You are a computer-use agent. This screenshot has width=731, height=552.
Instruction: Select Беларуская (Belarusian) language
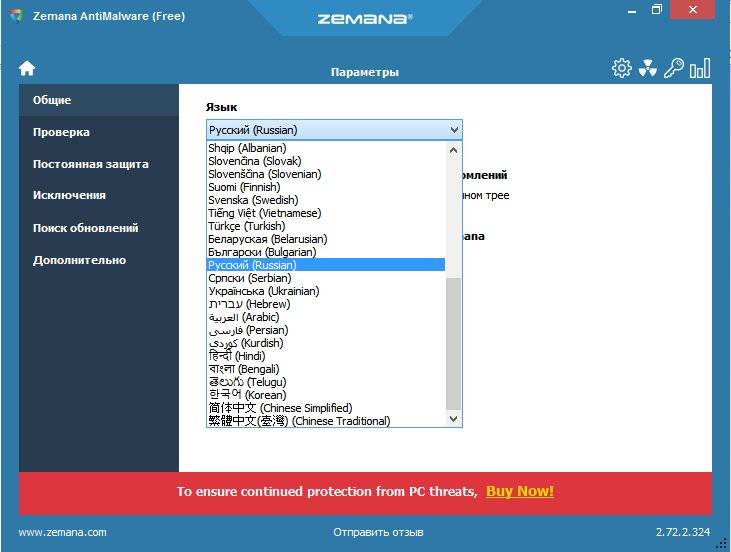coord(326,239)
